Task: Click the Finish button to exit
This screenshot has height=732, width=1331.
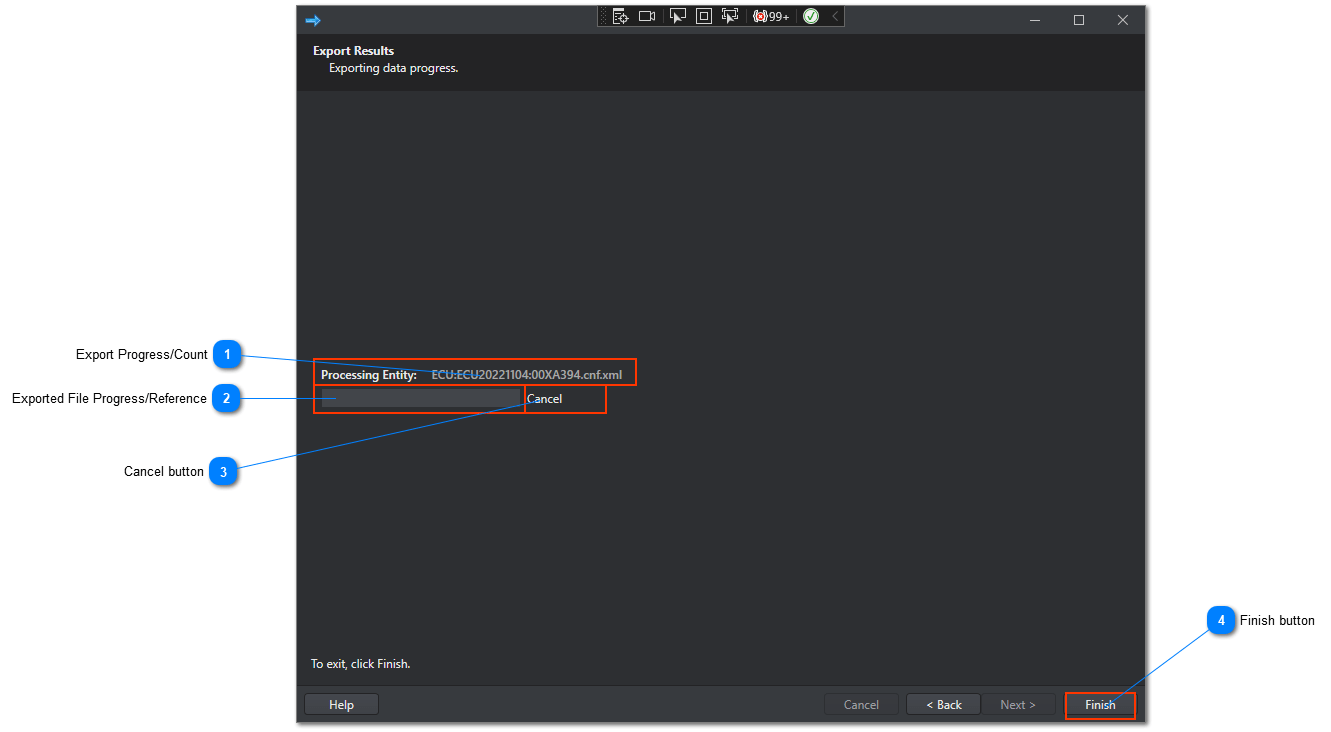Action: click(x=1100, y=705)
